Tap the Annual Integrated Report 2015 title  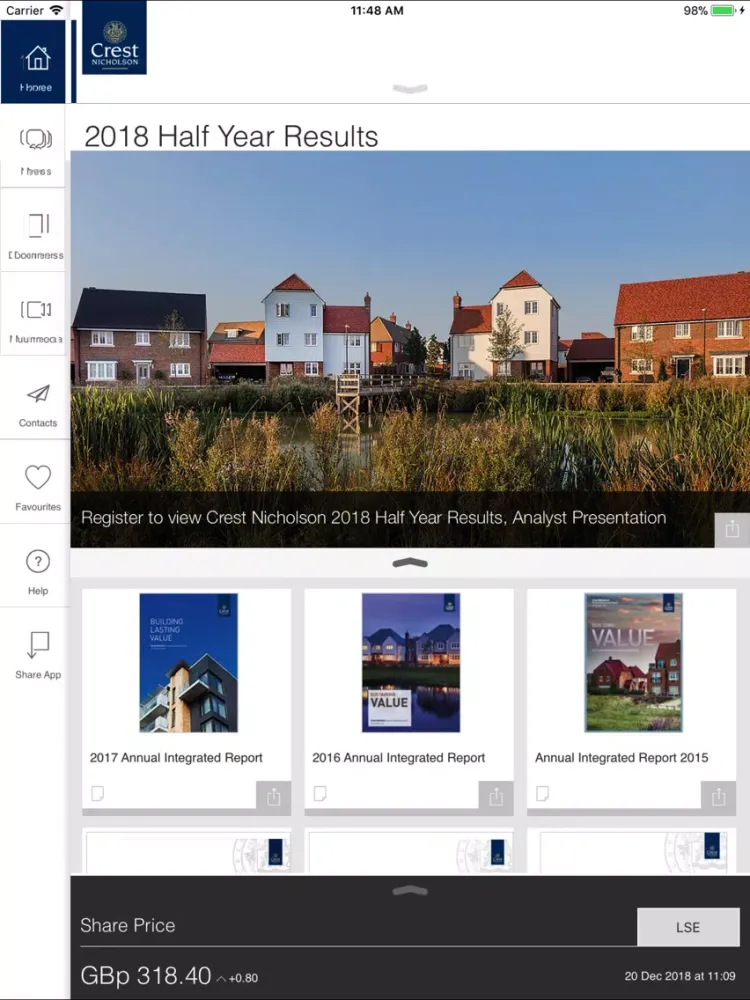click(622, 758)
